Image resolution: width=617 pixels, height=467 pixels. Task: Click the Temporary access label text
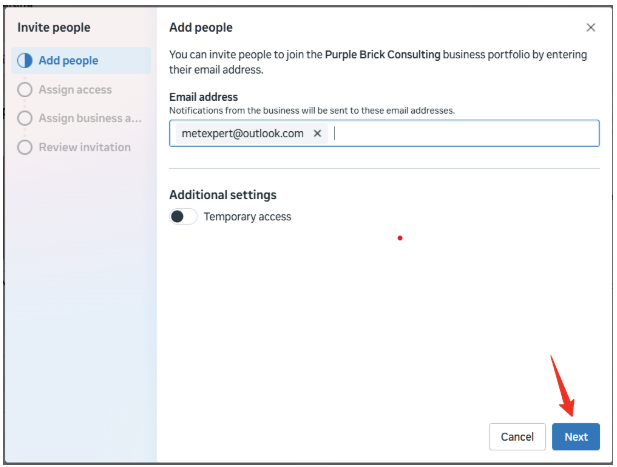click(247, 216)
